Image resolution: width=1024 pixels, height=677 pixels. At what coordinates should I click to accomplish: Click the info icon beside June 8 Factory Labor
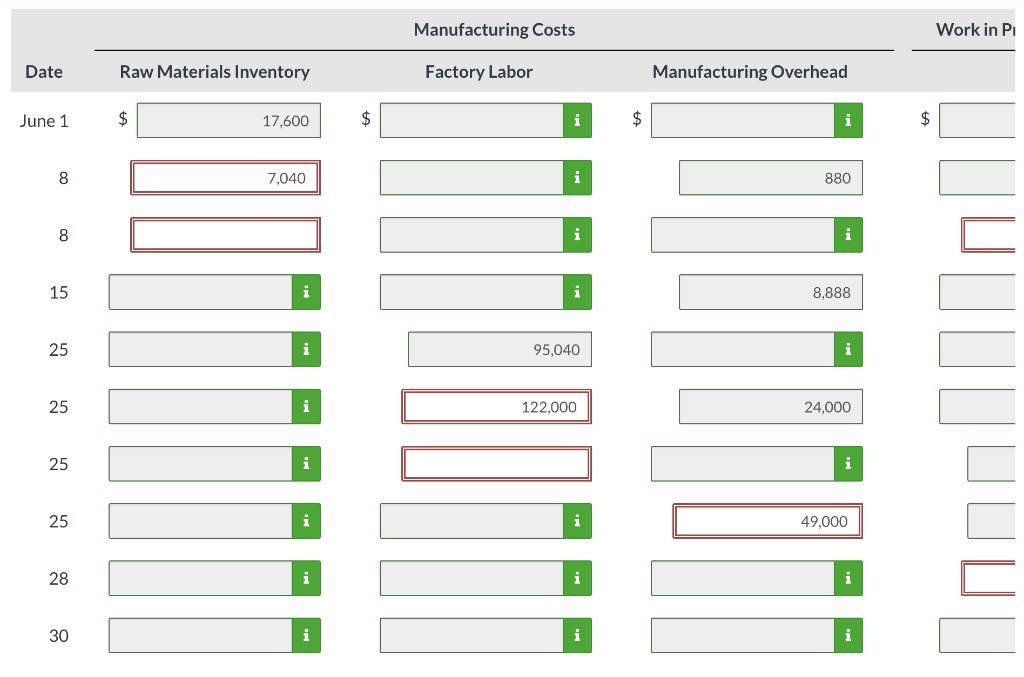point(578,177)
